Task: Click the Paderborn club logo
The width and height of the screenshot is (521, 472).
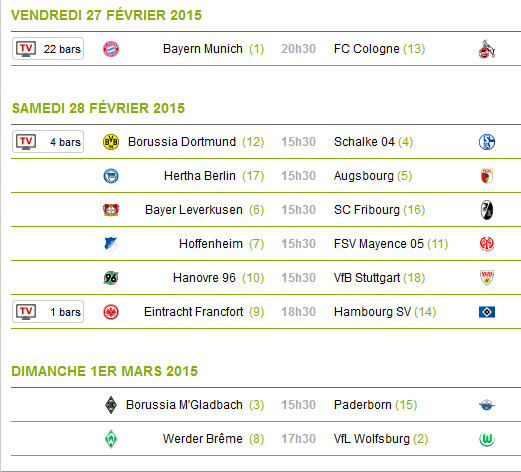Action: coord(487,405)
